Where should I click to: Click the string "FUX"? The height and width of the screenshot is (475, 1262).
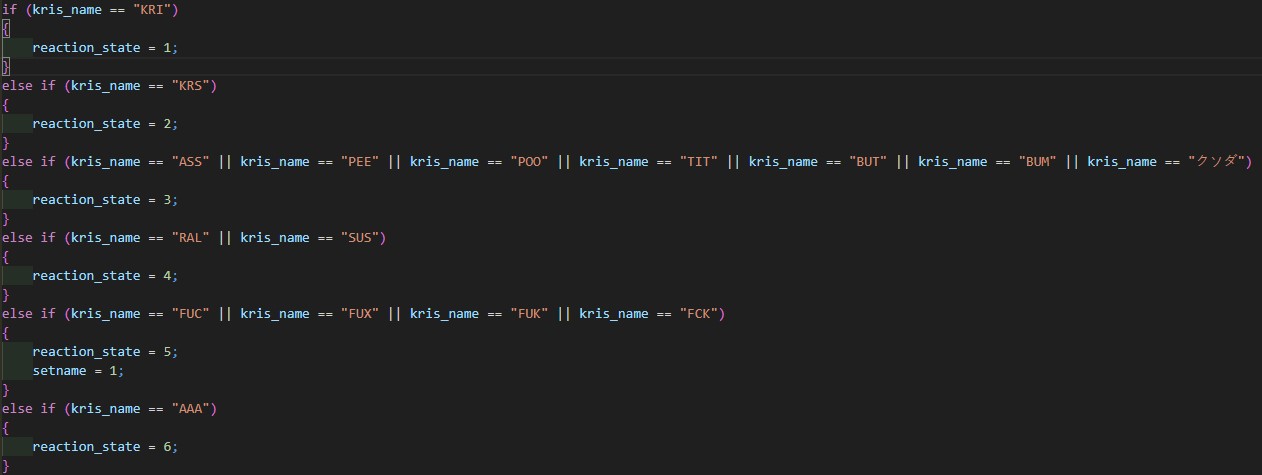click(x=360, y=314)
